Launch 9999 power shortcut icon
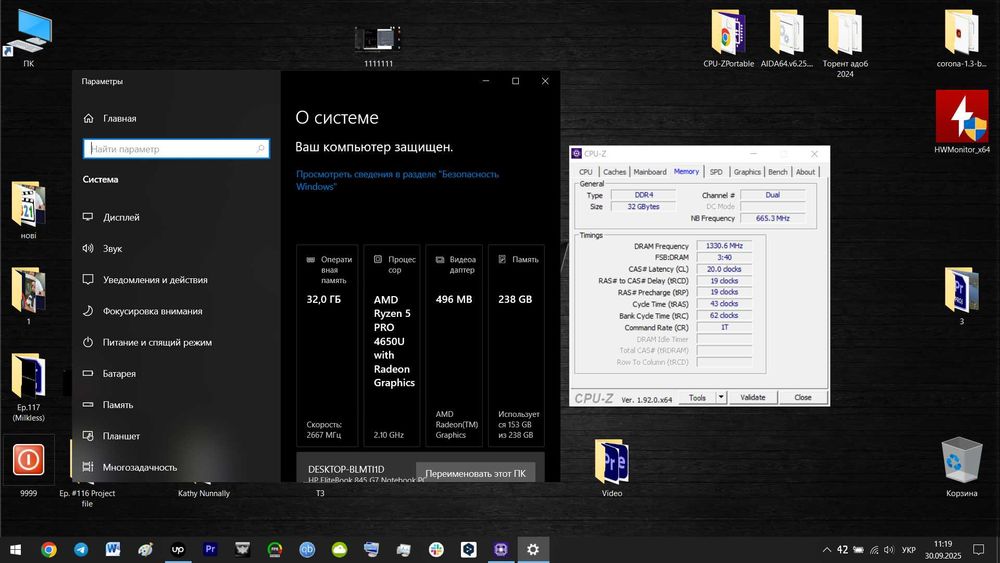Viewport: 1000px width, 563px height. coord(29,465)
